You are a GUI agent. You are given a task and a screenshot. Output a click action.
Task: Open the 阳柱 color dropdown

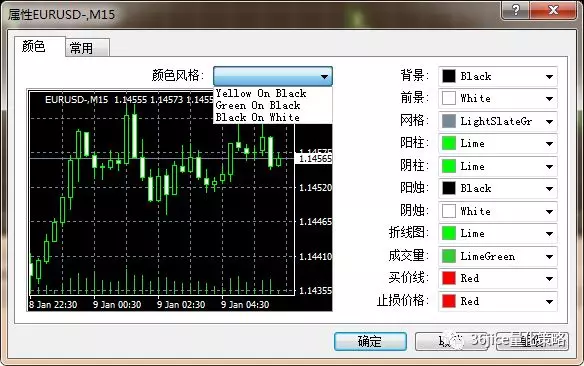point(498,144)
